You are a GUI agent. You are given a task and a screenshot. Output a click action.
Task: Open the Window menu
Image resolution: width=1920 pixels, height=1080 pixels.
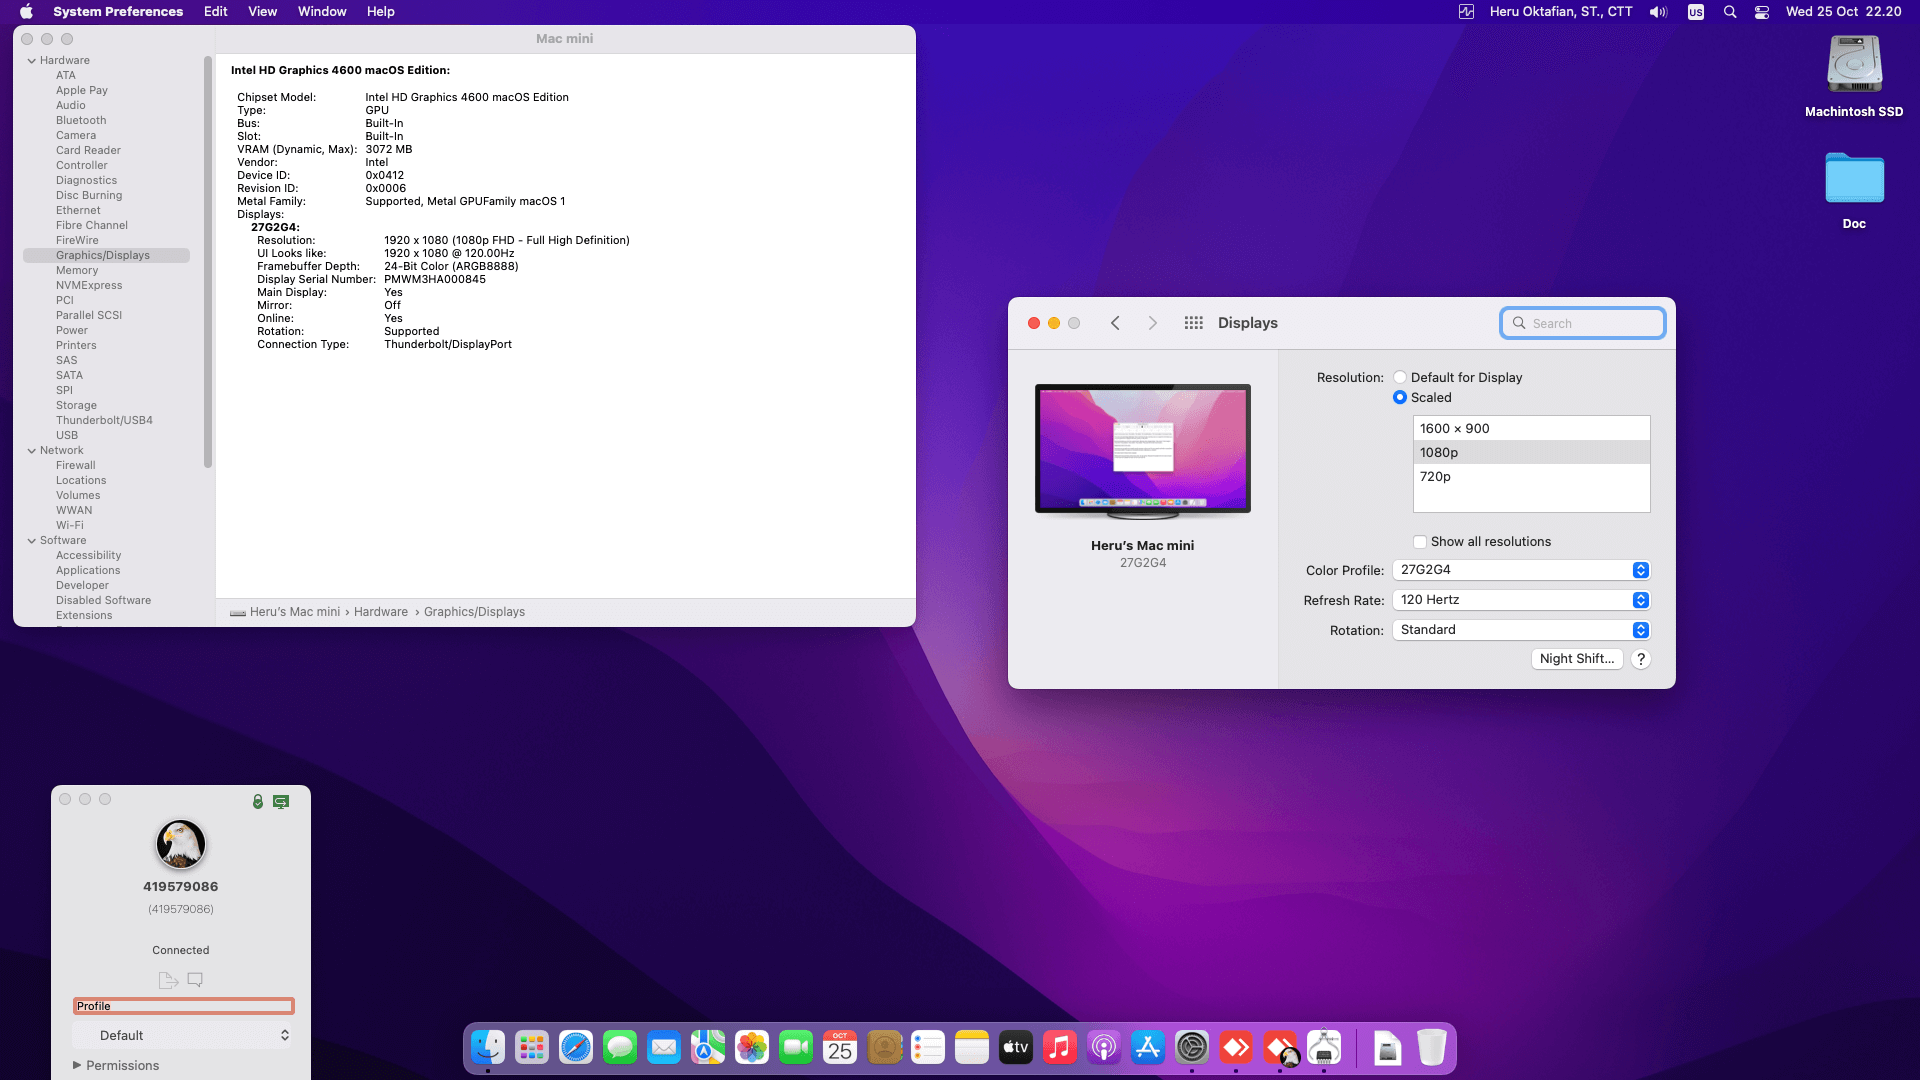coord(322,12)
